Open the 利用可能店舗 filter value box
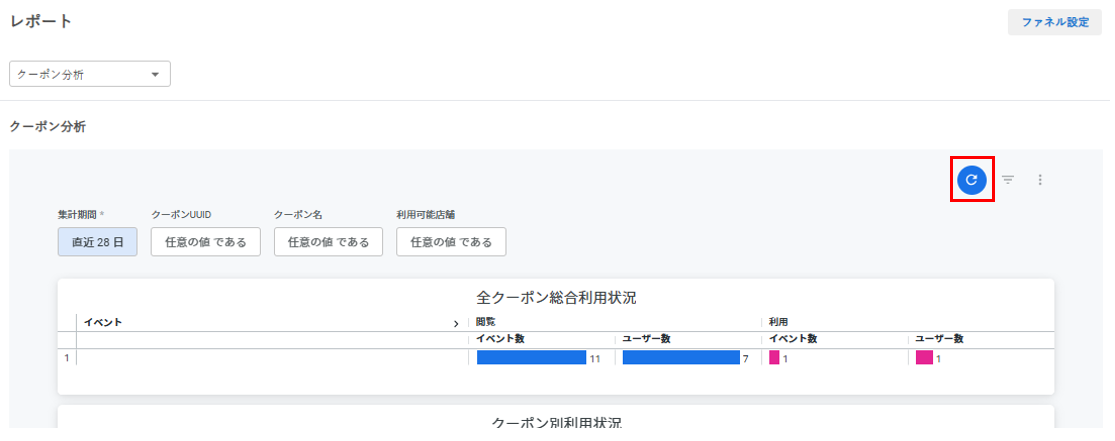The height and width of the screenshot is (441, 1115). (451, 242)
